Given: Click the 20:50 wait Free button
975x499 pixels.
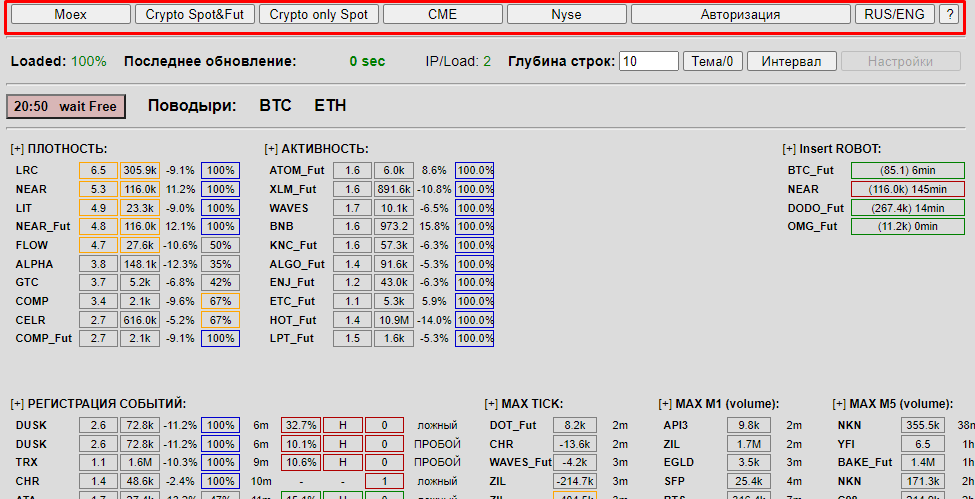Looking at the screenshot, I should (x=65, y=106).
